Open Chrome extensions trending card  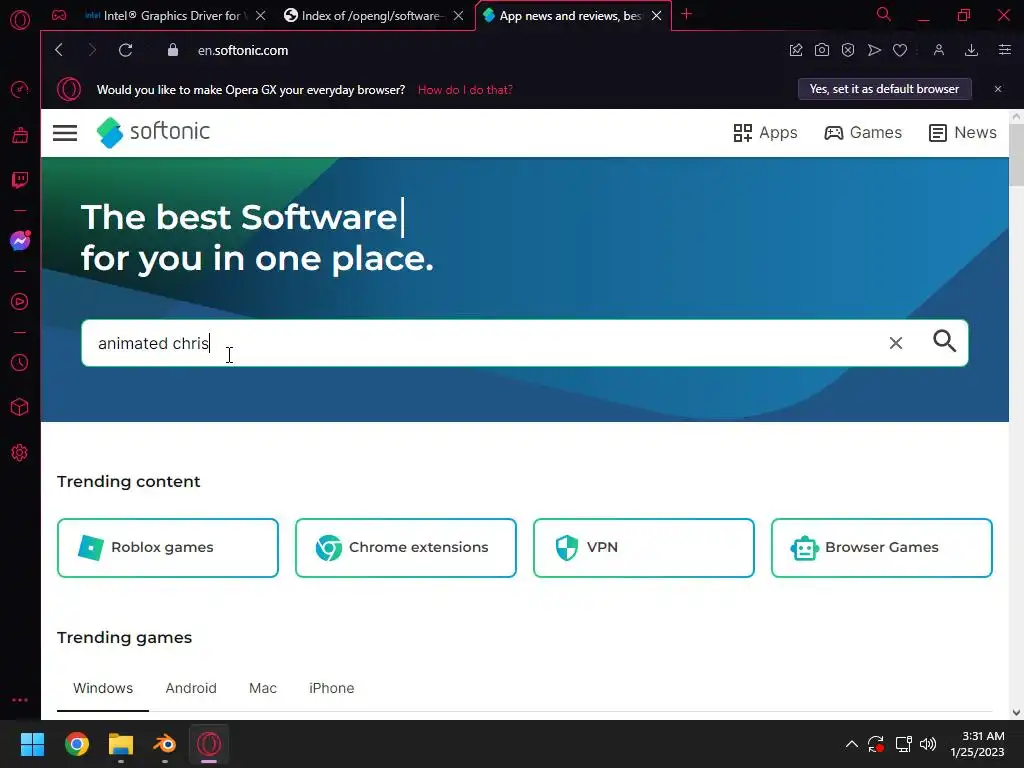[406, 548]
